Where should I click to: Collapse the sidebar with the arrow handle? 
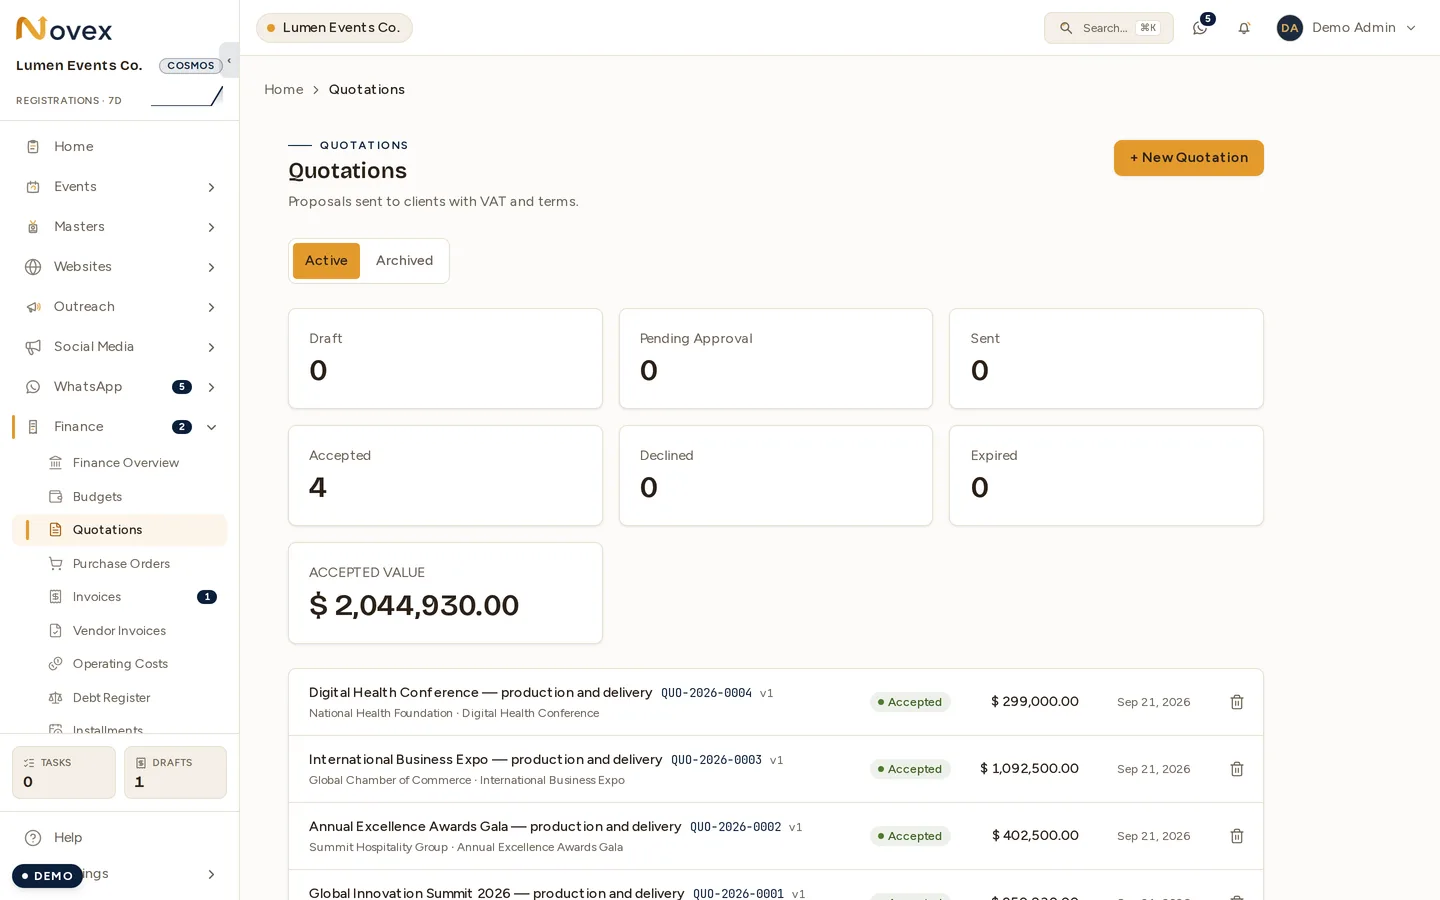229,60
